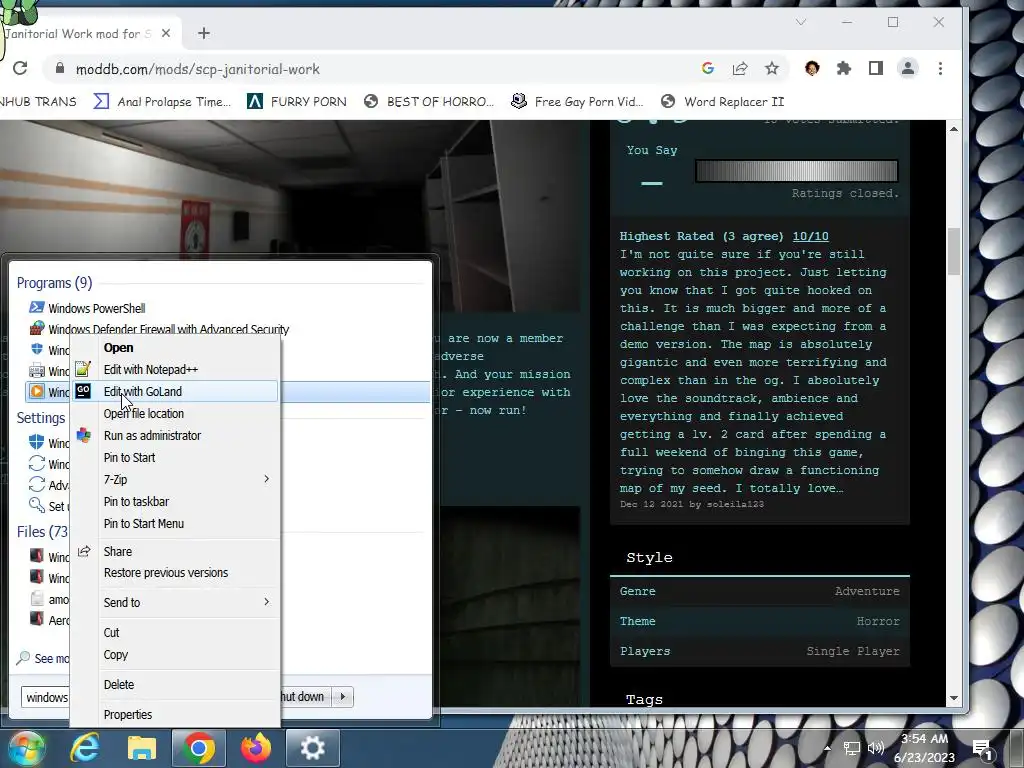
Task: Choose Pin to Start Menu
Action: pos(175,524)
